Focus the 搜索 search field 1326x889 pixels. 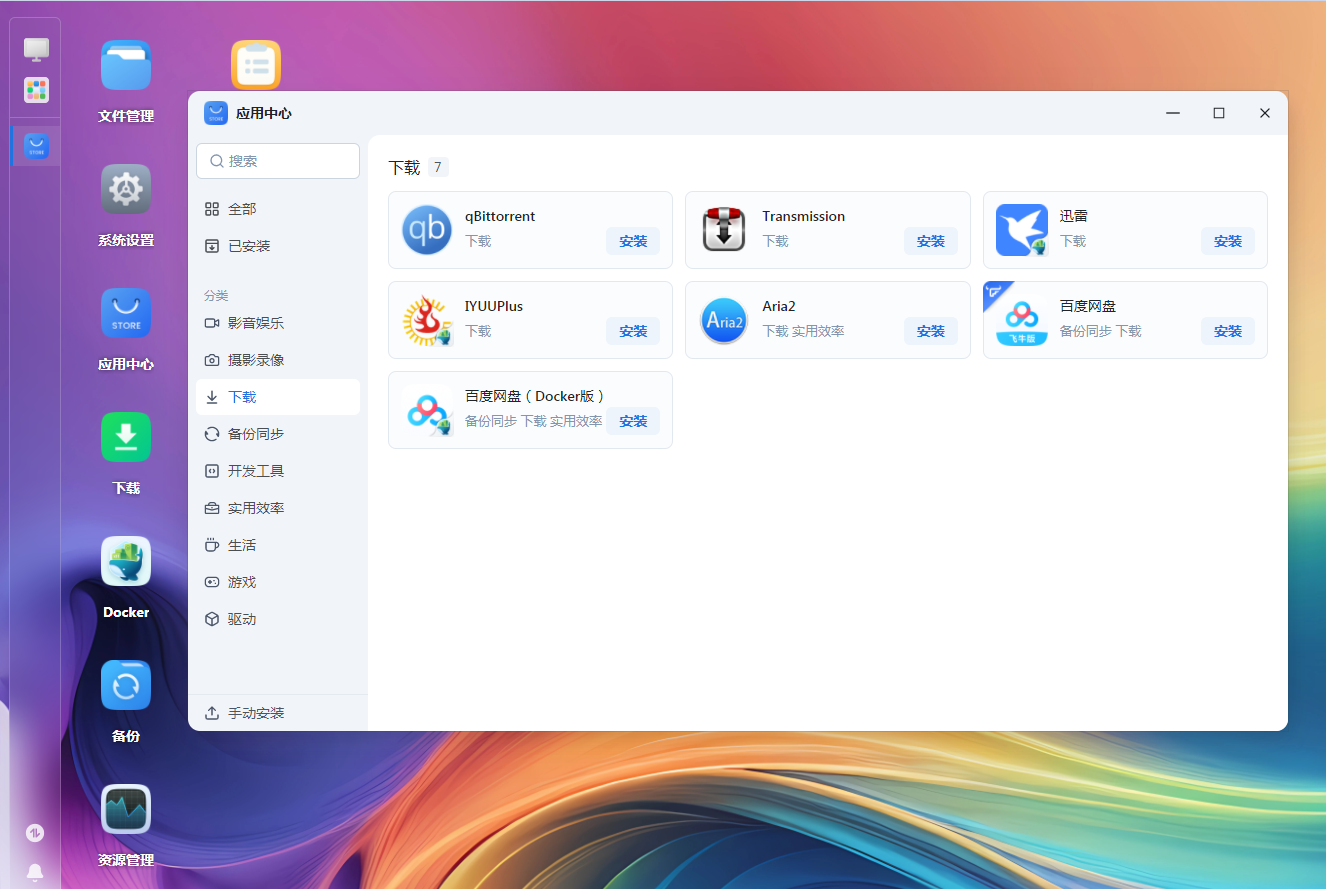pos(278,161)
